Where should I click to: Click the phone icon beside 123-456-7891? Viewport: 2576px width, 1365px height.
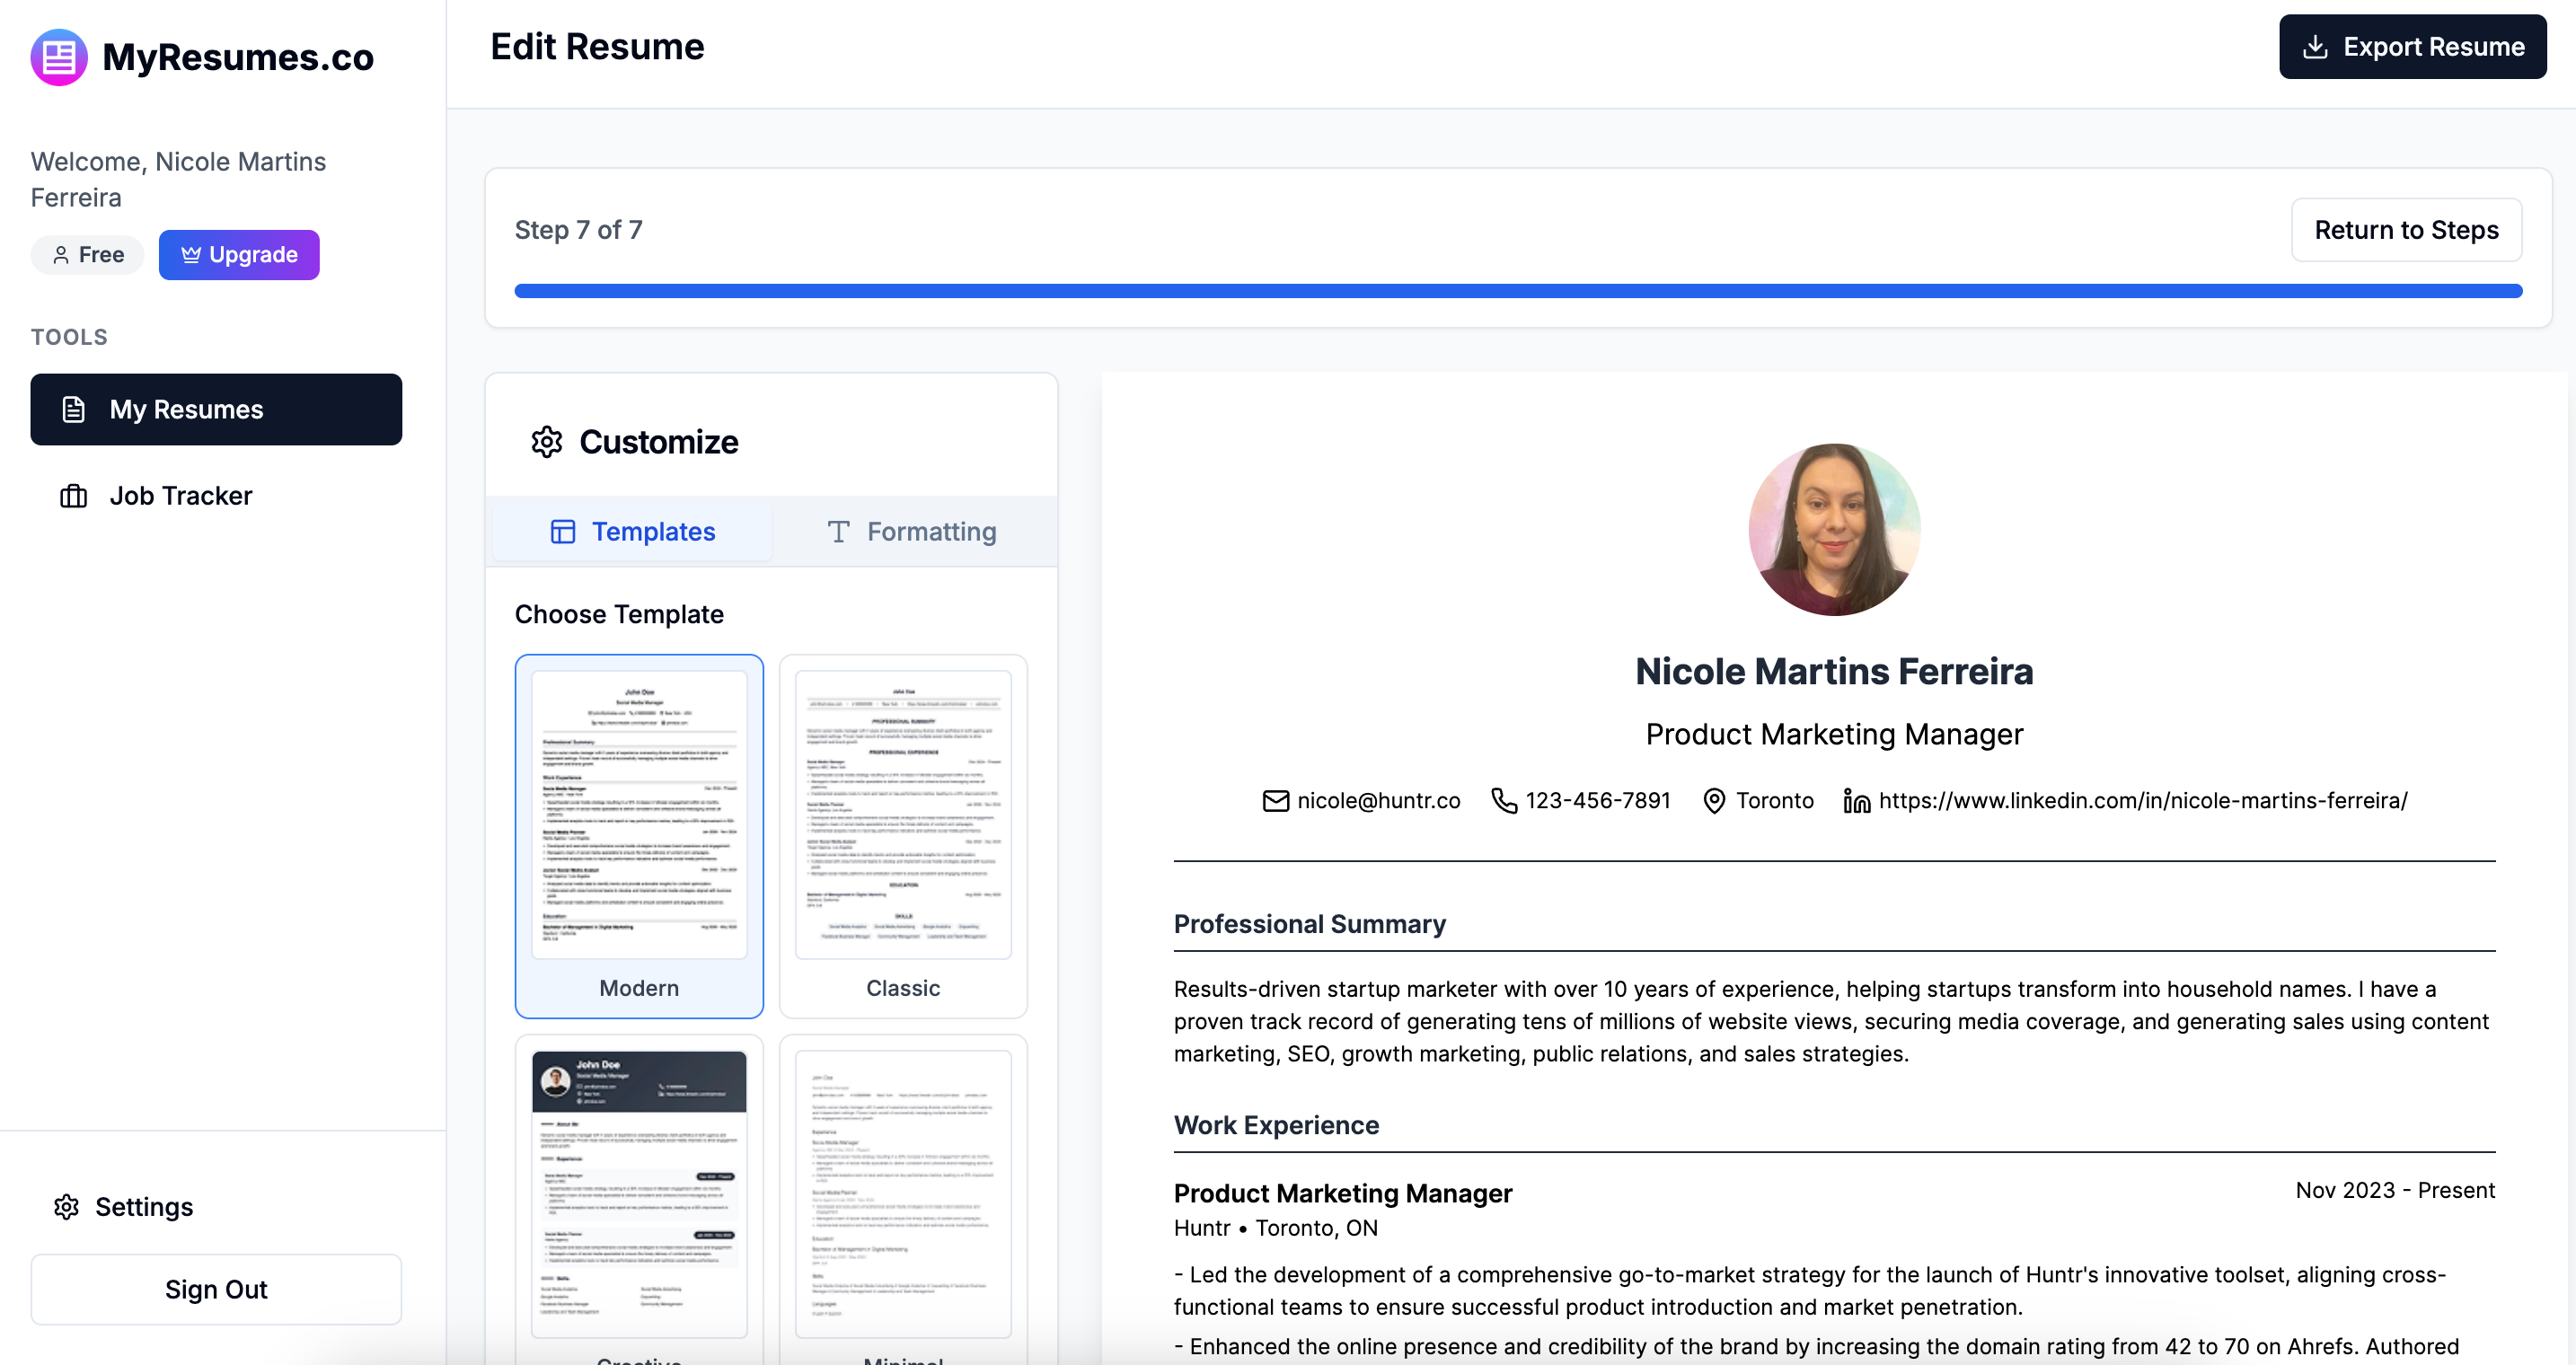(x=1503, y=801)
